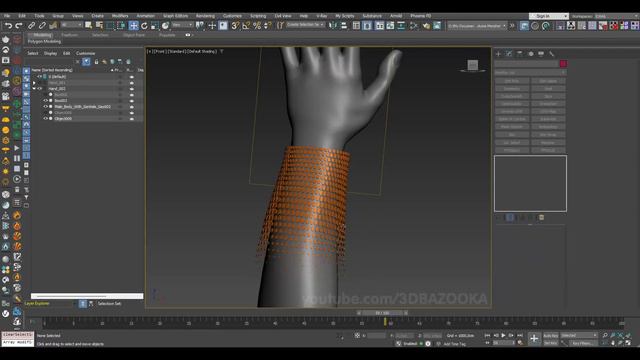Image resolution: width=640 pixels, height=360 pixels.
Task: Open the Sign In dropdown
Action: [x=548, y=16]
